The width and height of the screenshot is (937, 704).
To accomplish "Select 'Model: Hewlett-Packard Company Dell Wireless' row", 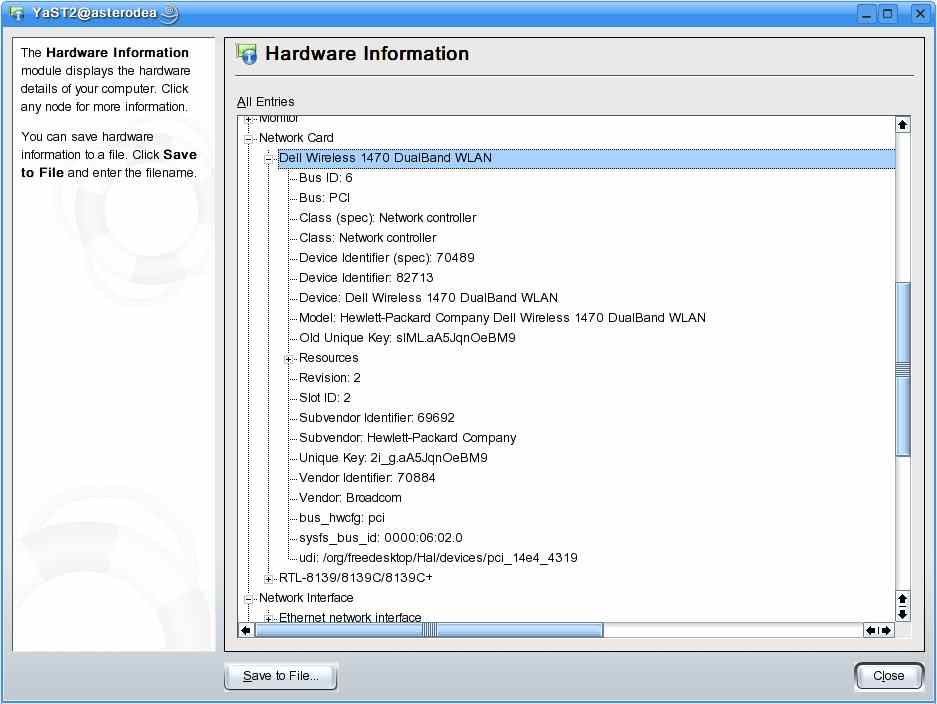I will coord(502,318).
